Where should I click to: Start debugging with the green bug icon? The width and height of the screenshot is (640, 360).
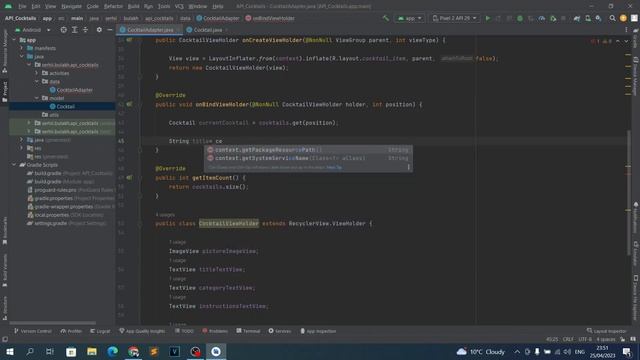pos(520,18)
